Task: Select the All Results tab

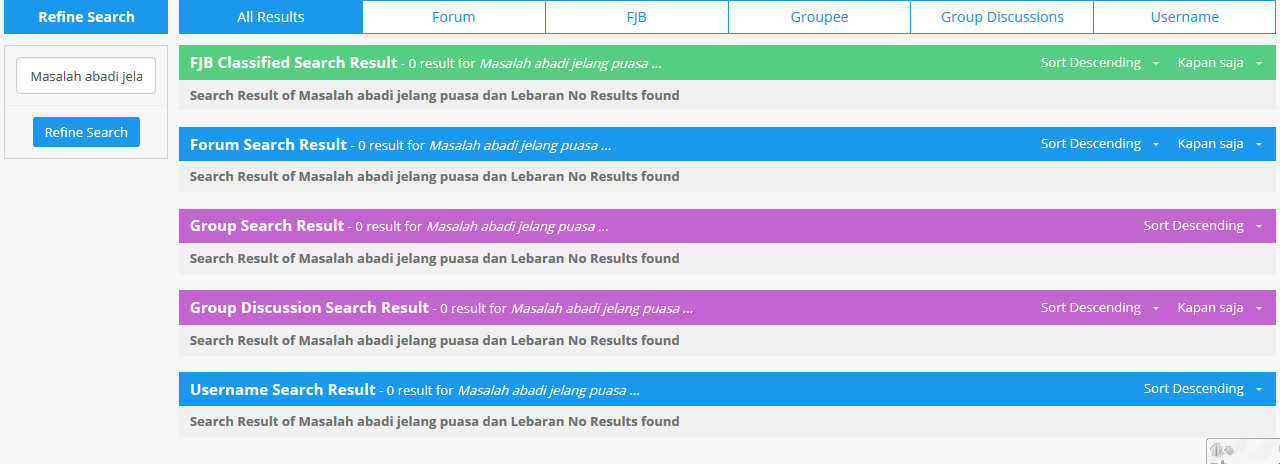Action: coord(271,17)
